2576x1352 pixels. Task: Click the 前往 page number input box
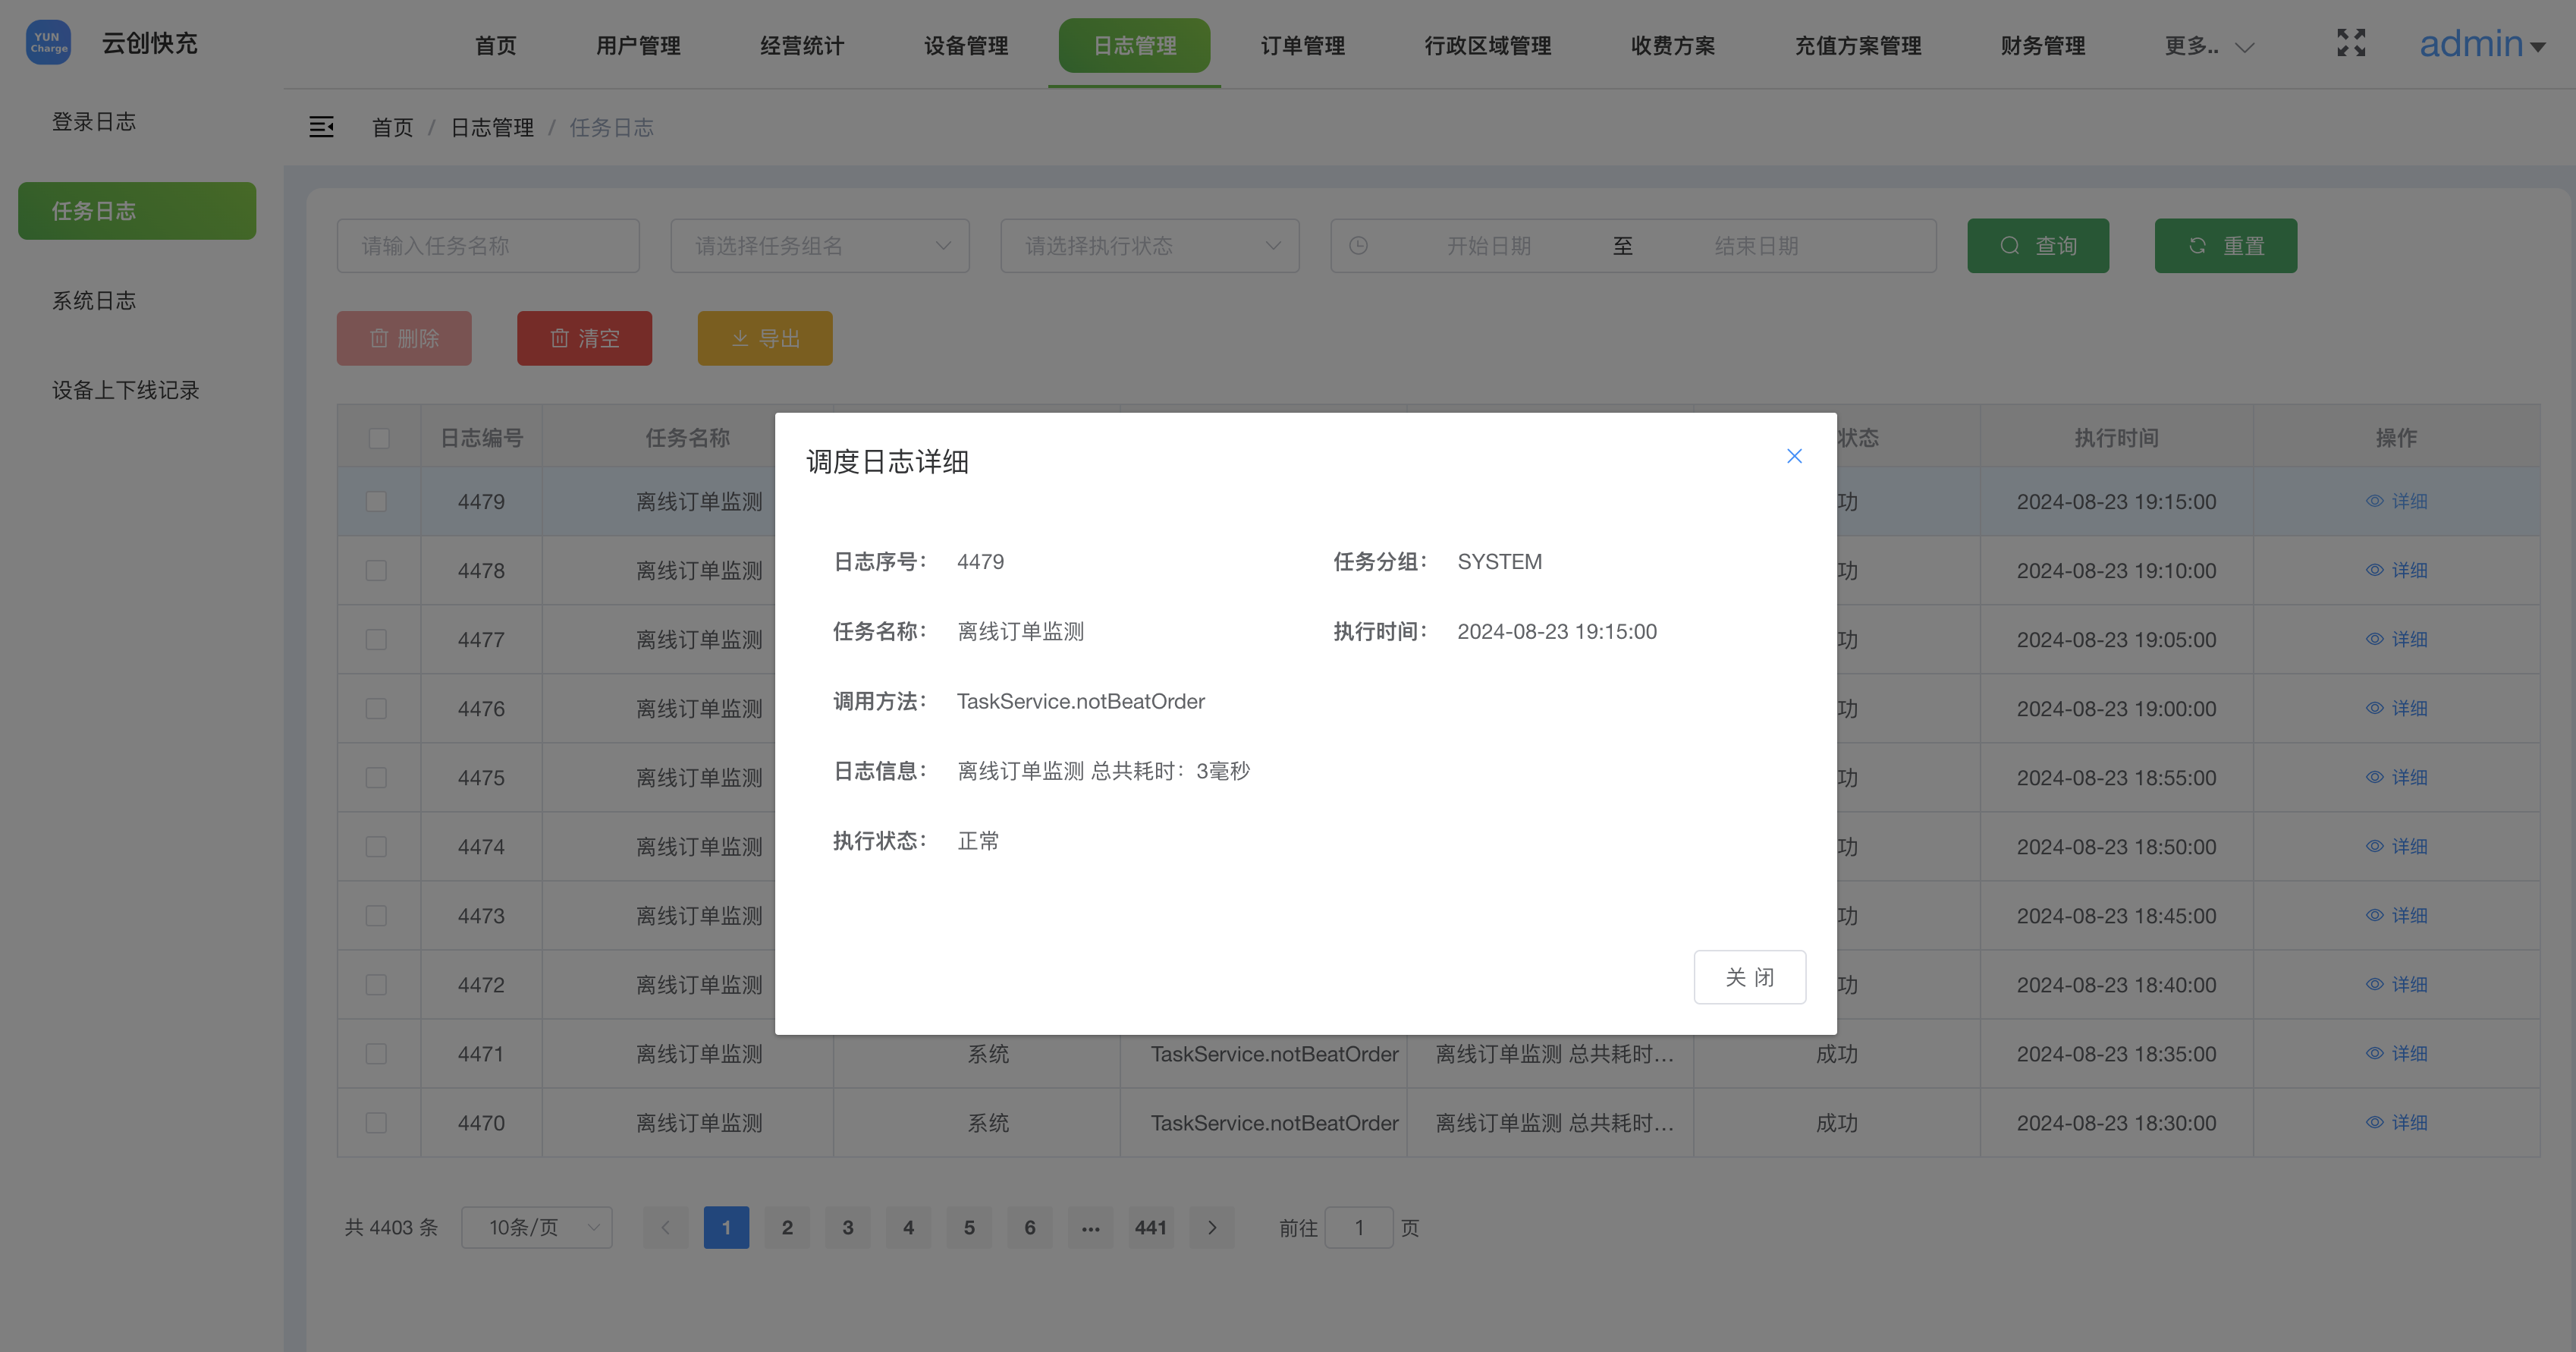tap(1358, 1227)
